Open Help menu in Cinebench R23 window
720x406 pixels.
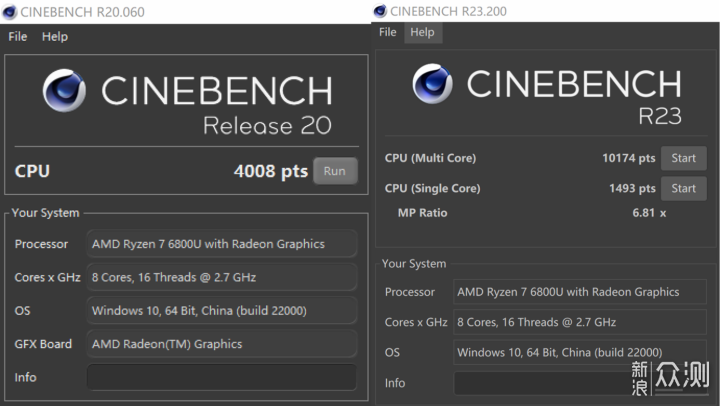pos(422,32)
